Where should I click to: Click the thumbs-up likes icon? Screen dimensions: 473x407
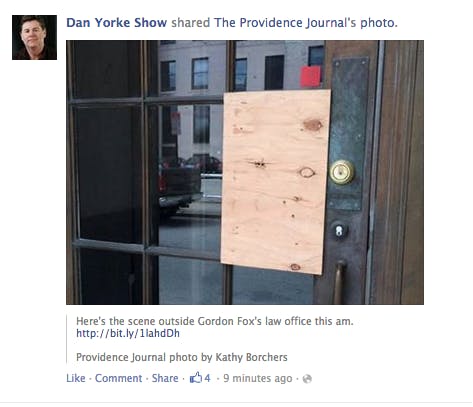196,378
